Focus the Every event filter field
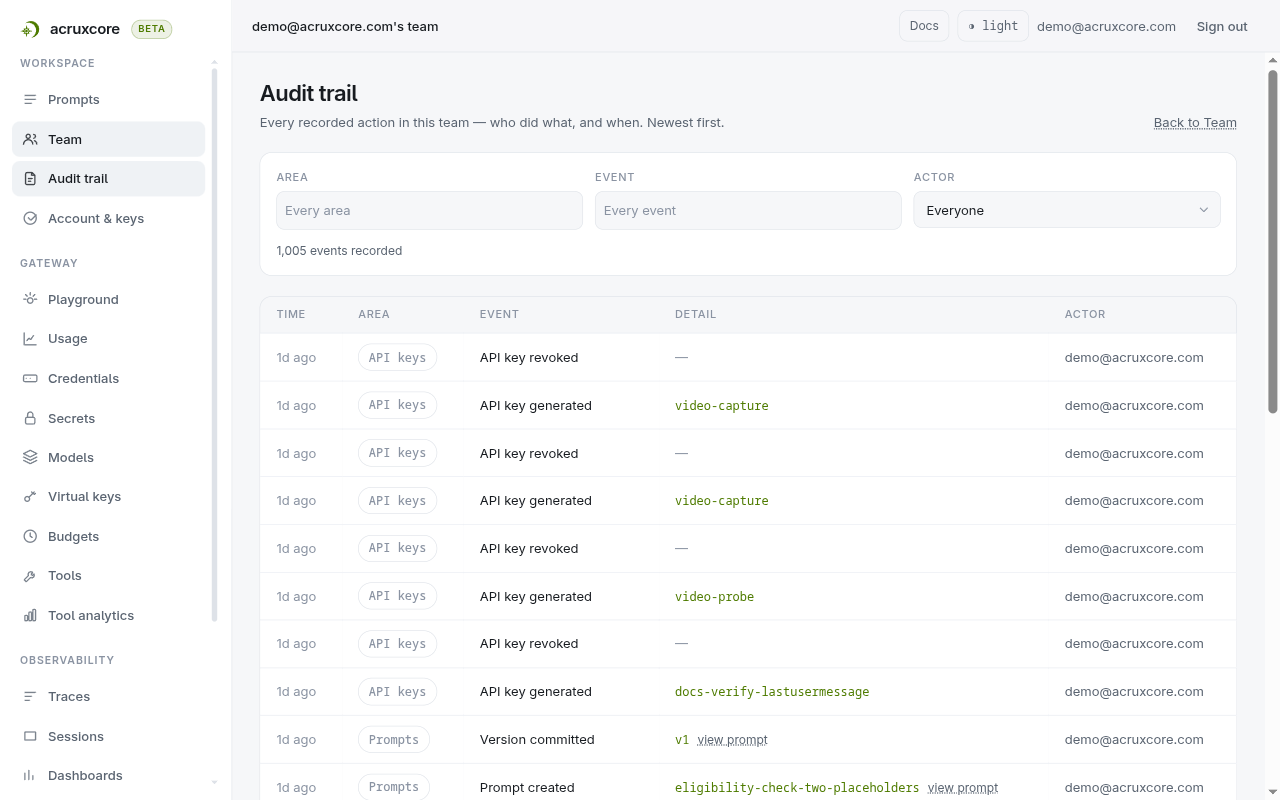Viewport: 1280px width, 800px height. tap(748, 210)
